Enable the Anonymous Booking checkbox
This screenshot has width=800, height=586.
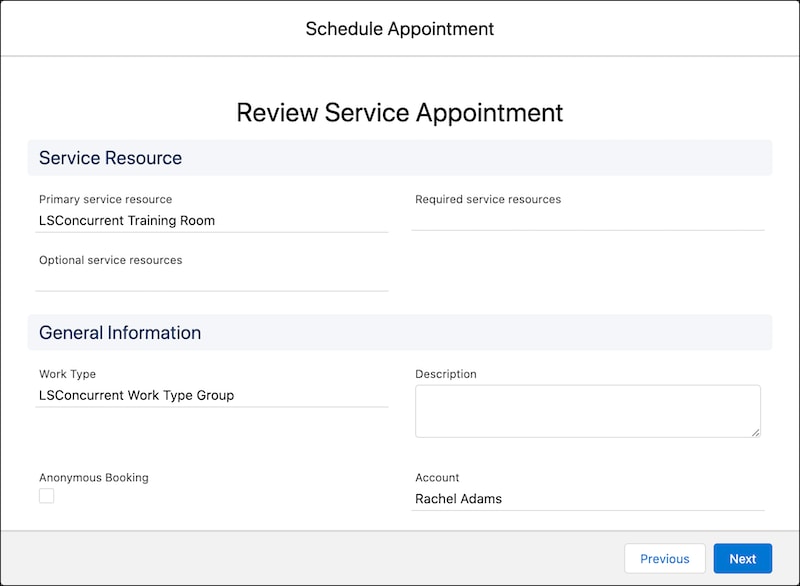click(x=46, y=496)
